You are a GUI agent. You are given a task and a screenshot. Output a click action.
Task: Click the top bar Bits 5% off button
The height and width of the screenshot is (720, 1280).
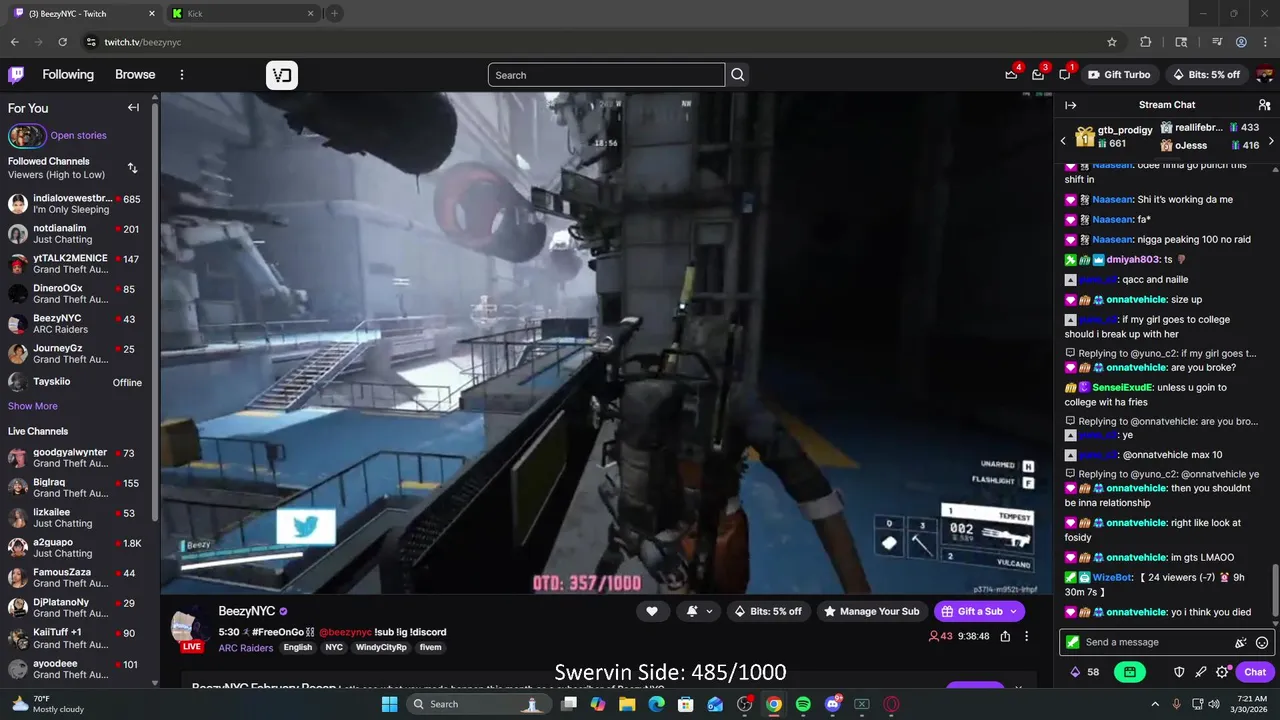click(1206, 75)
